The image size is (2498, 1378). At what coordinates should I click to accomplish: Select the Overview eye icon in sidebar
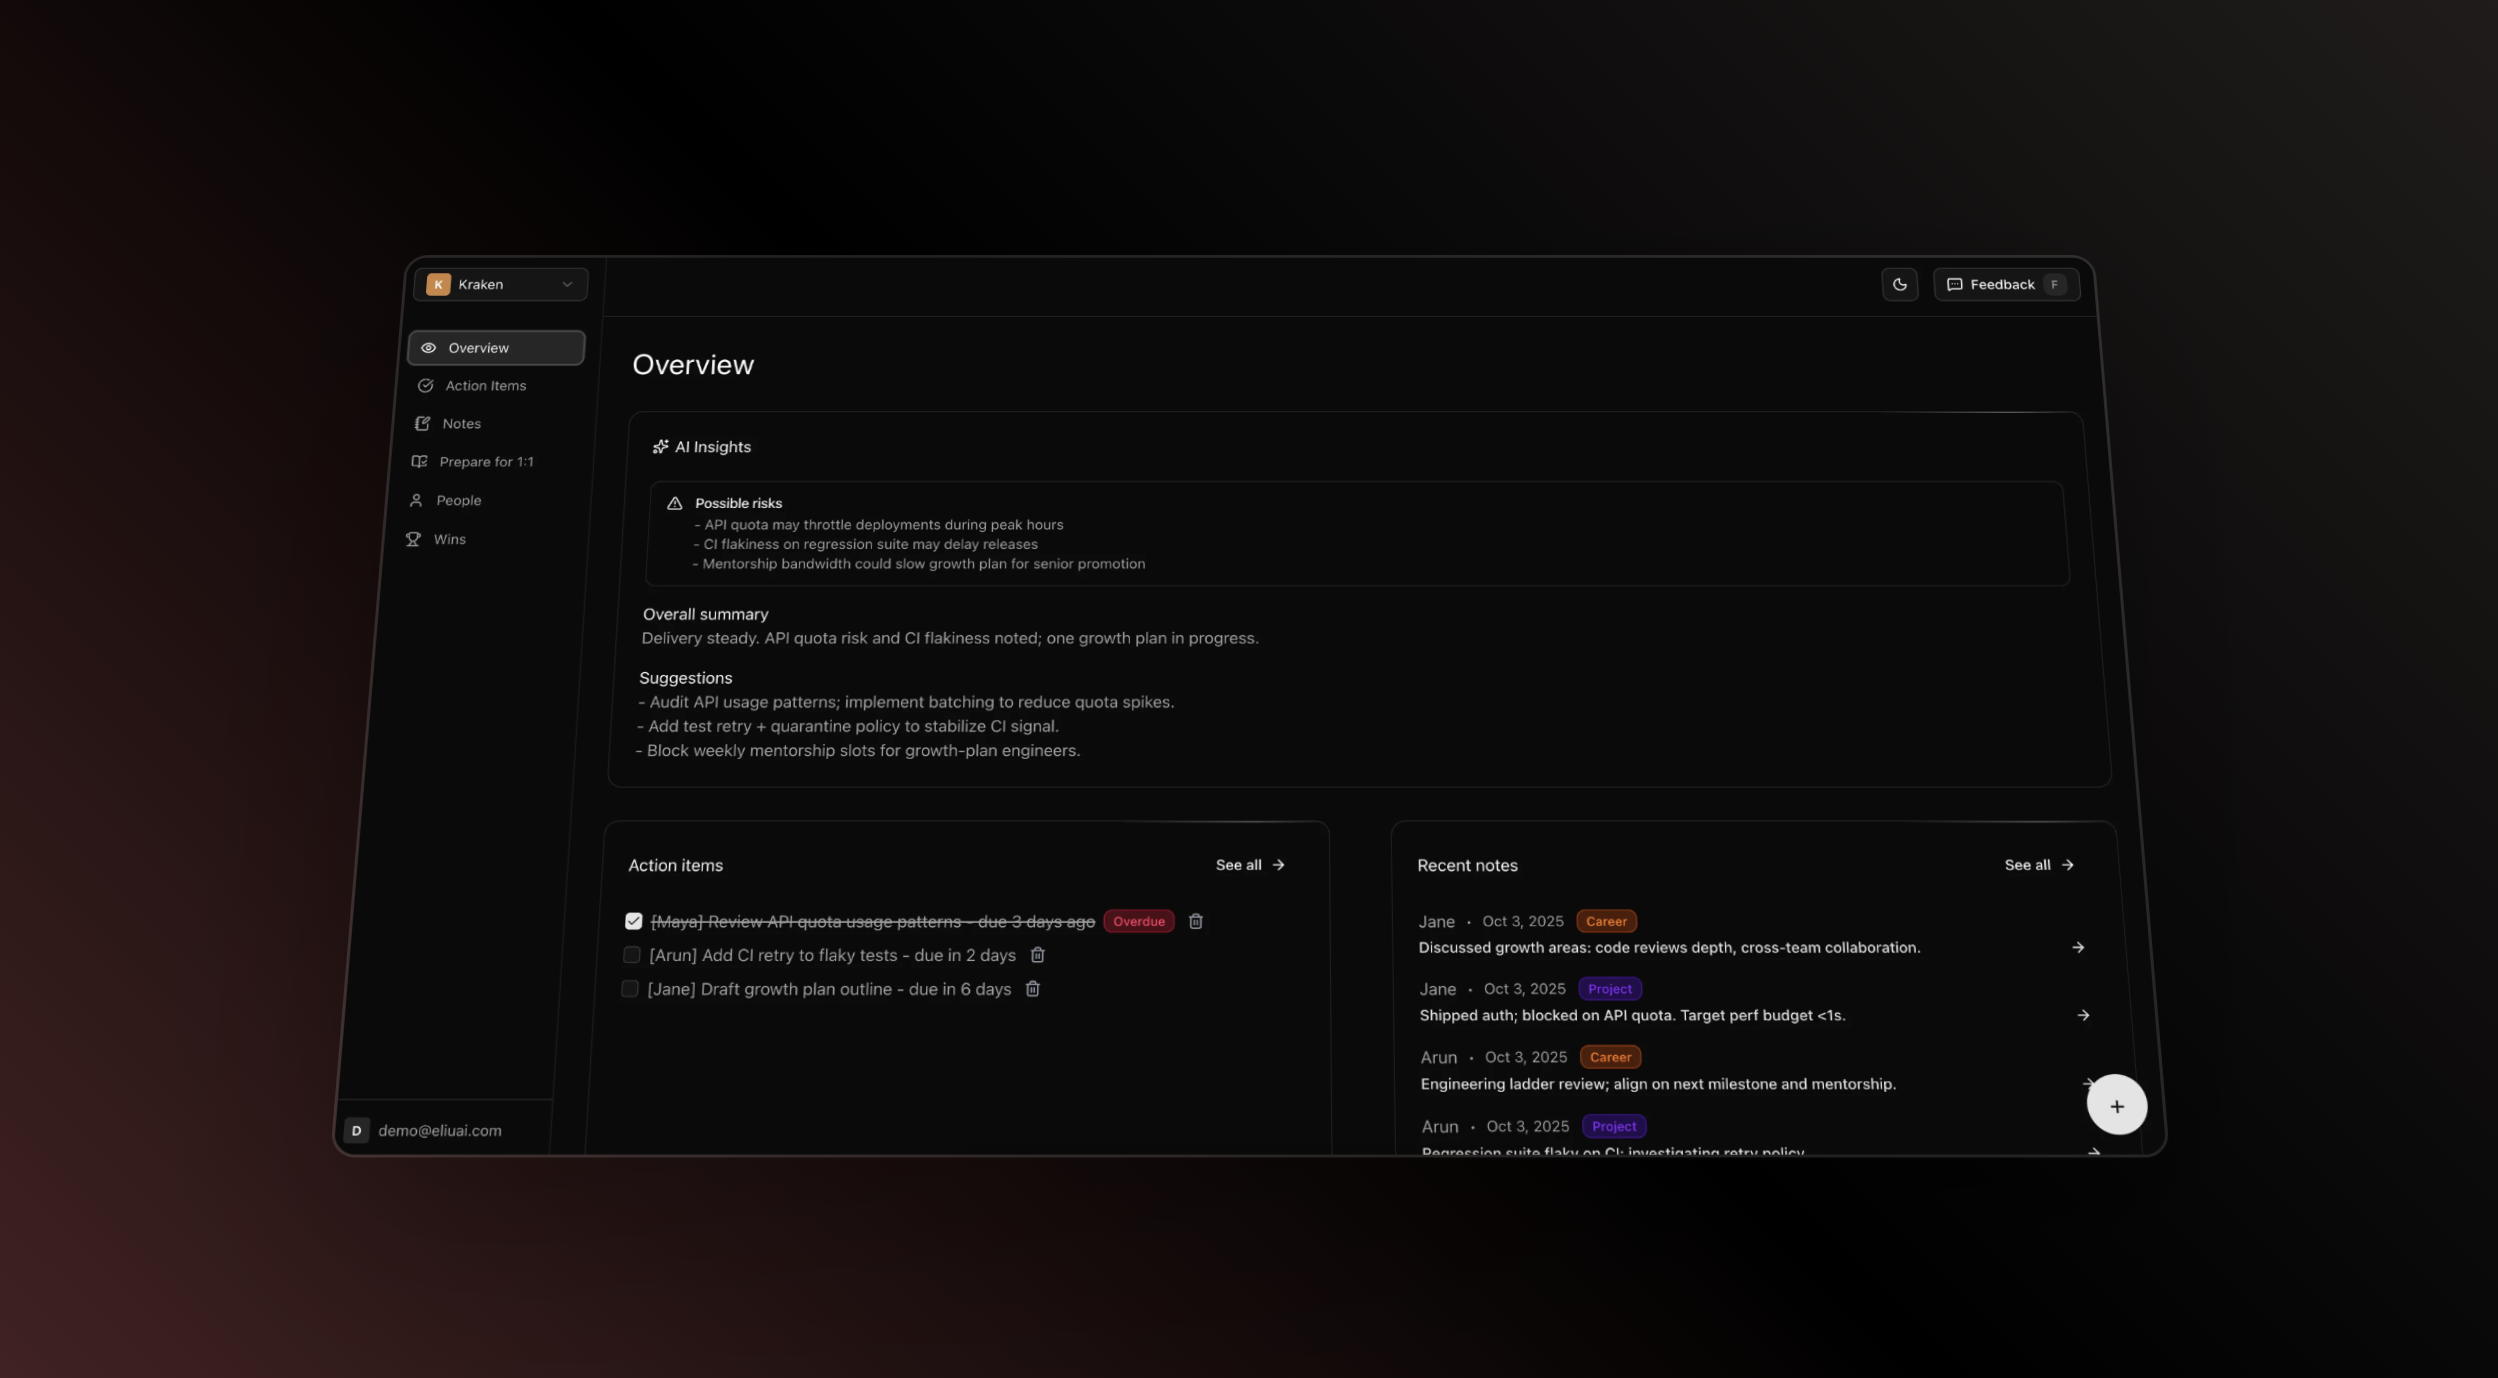point(429,347)
